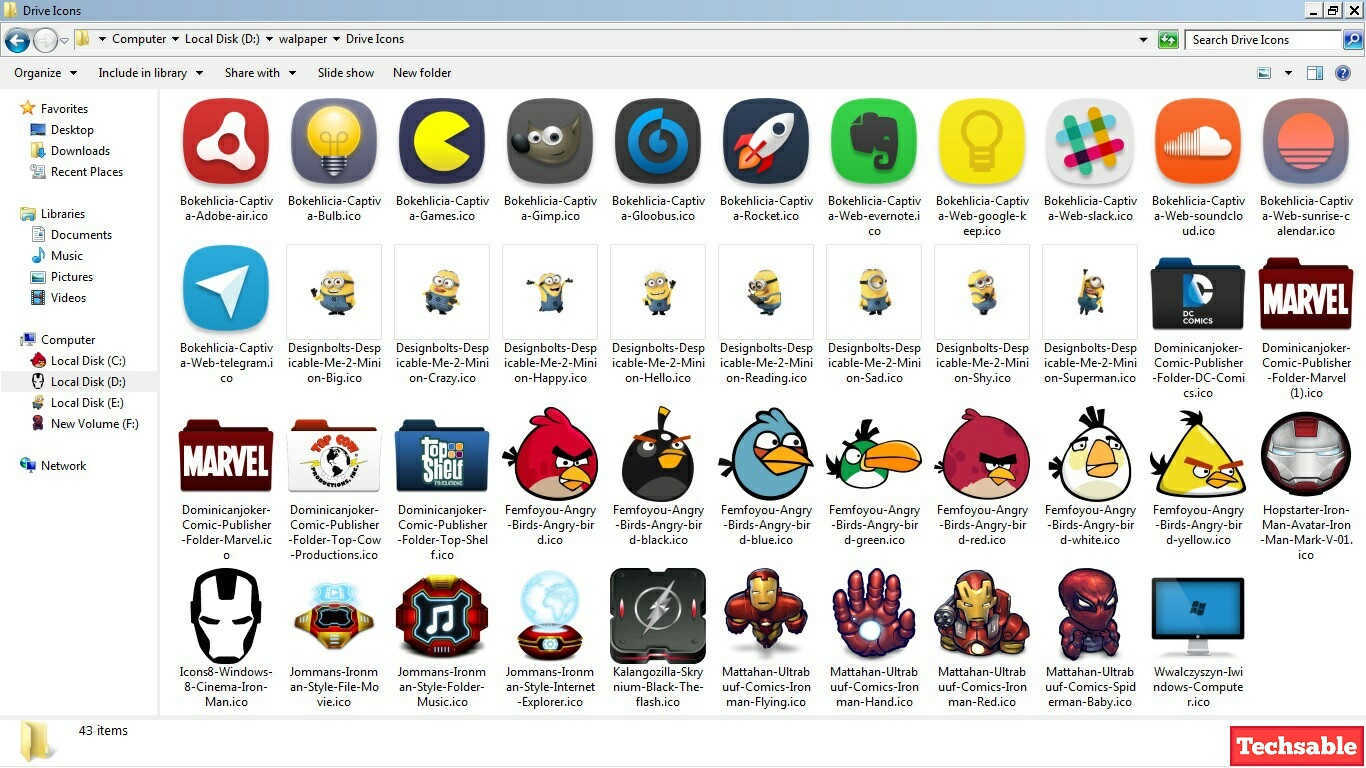Screen dimensions: 1366x768
Task: Refresh the Drive Icons folder
Action: [1168, 40]
